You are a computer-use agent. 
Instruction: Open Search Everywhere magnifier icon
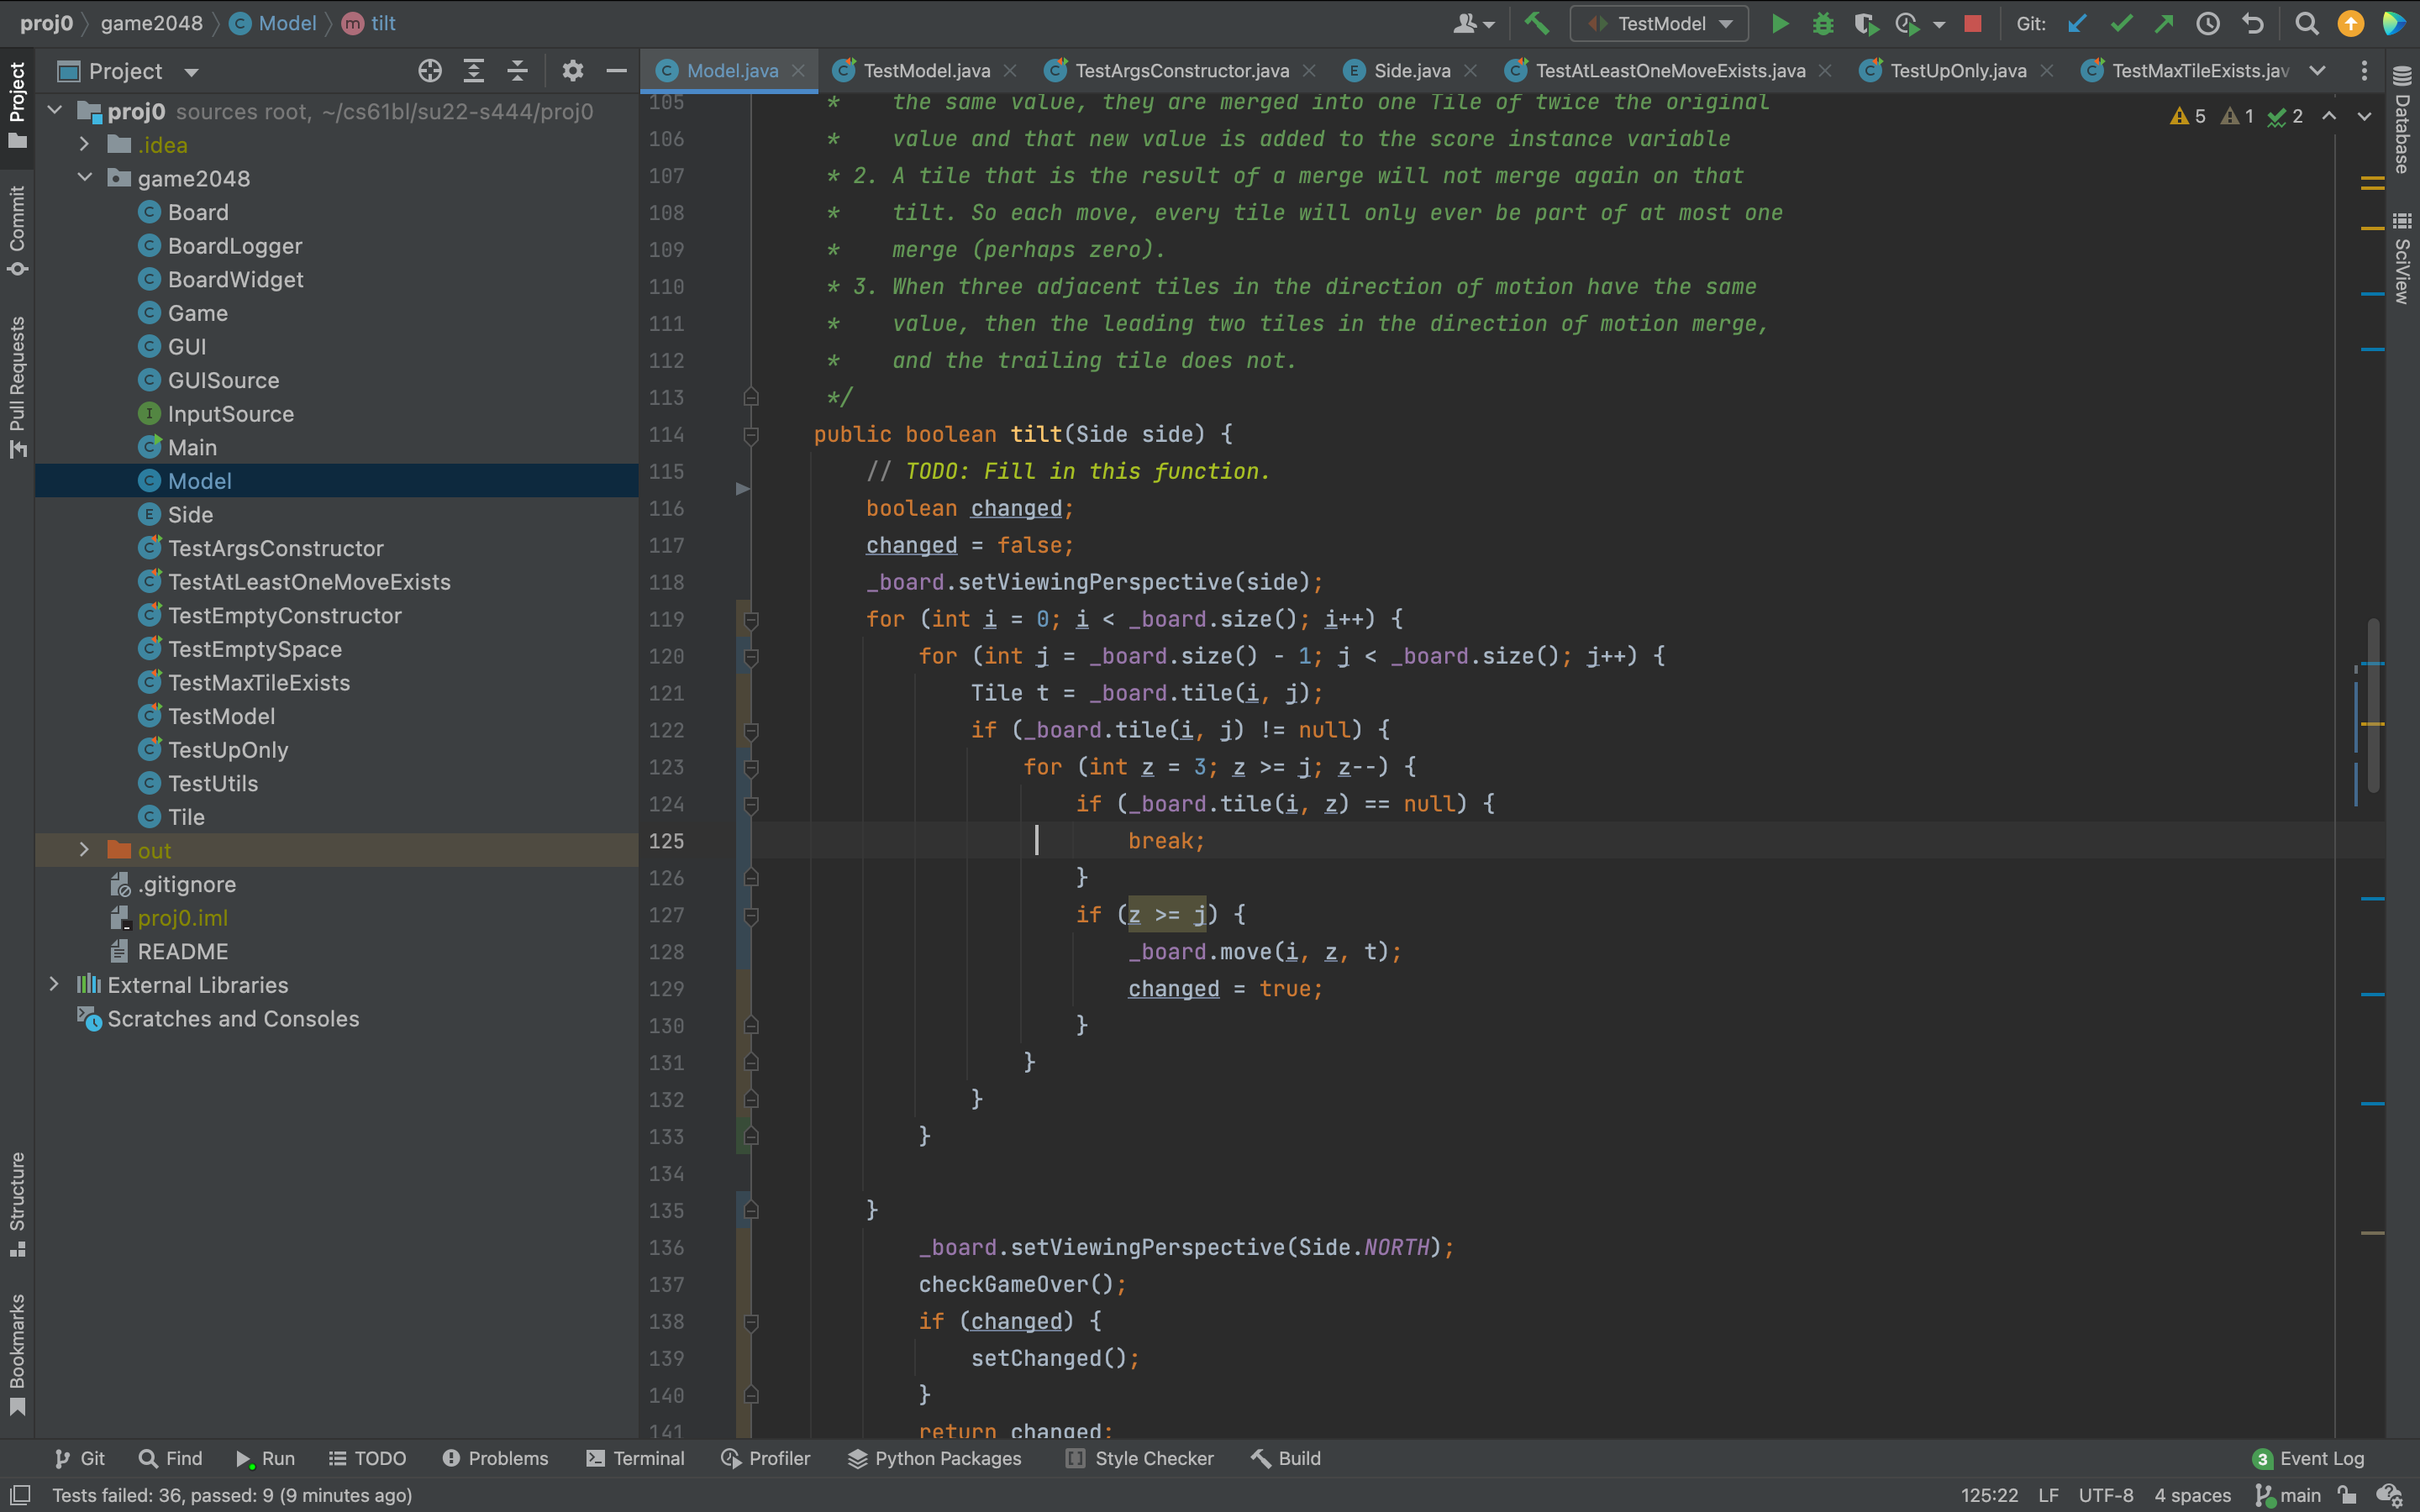(2306, 24)
